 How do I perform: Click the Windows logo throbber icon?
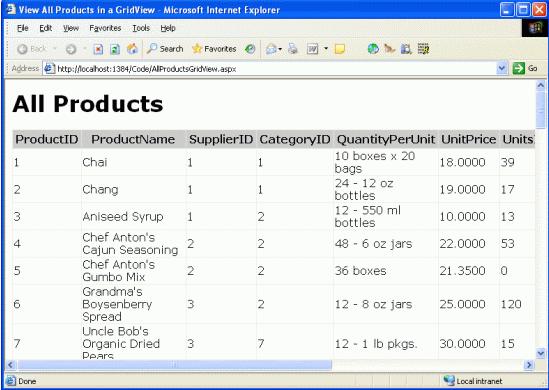[x=535, y=28]
